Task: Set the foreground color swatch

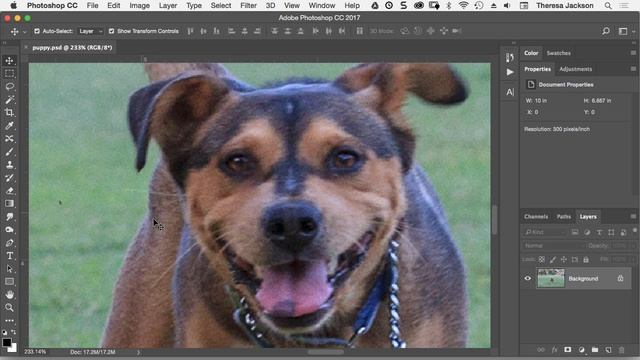Action: click(6, 342)
